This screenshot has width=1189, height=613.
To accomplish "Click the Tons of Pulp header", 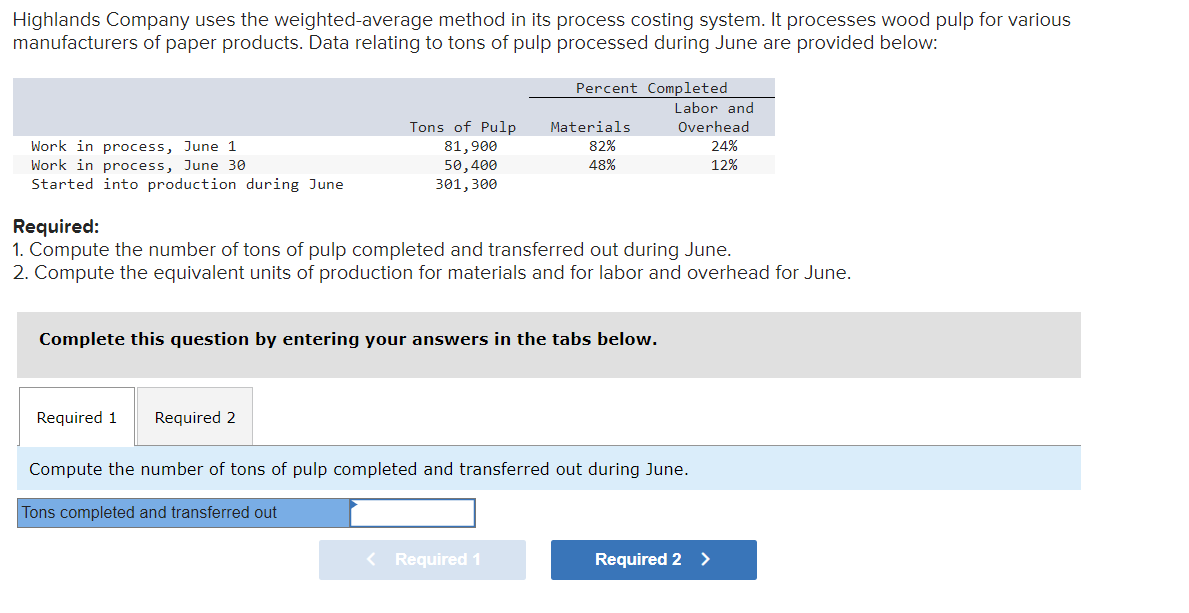I will point(462,126).
